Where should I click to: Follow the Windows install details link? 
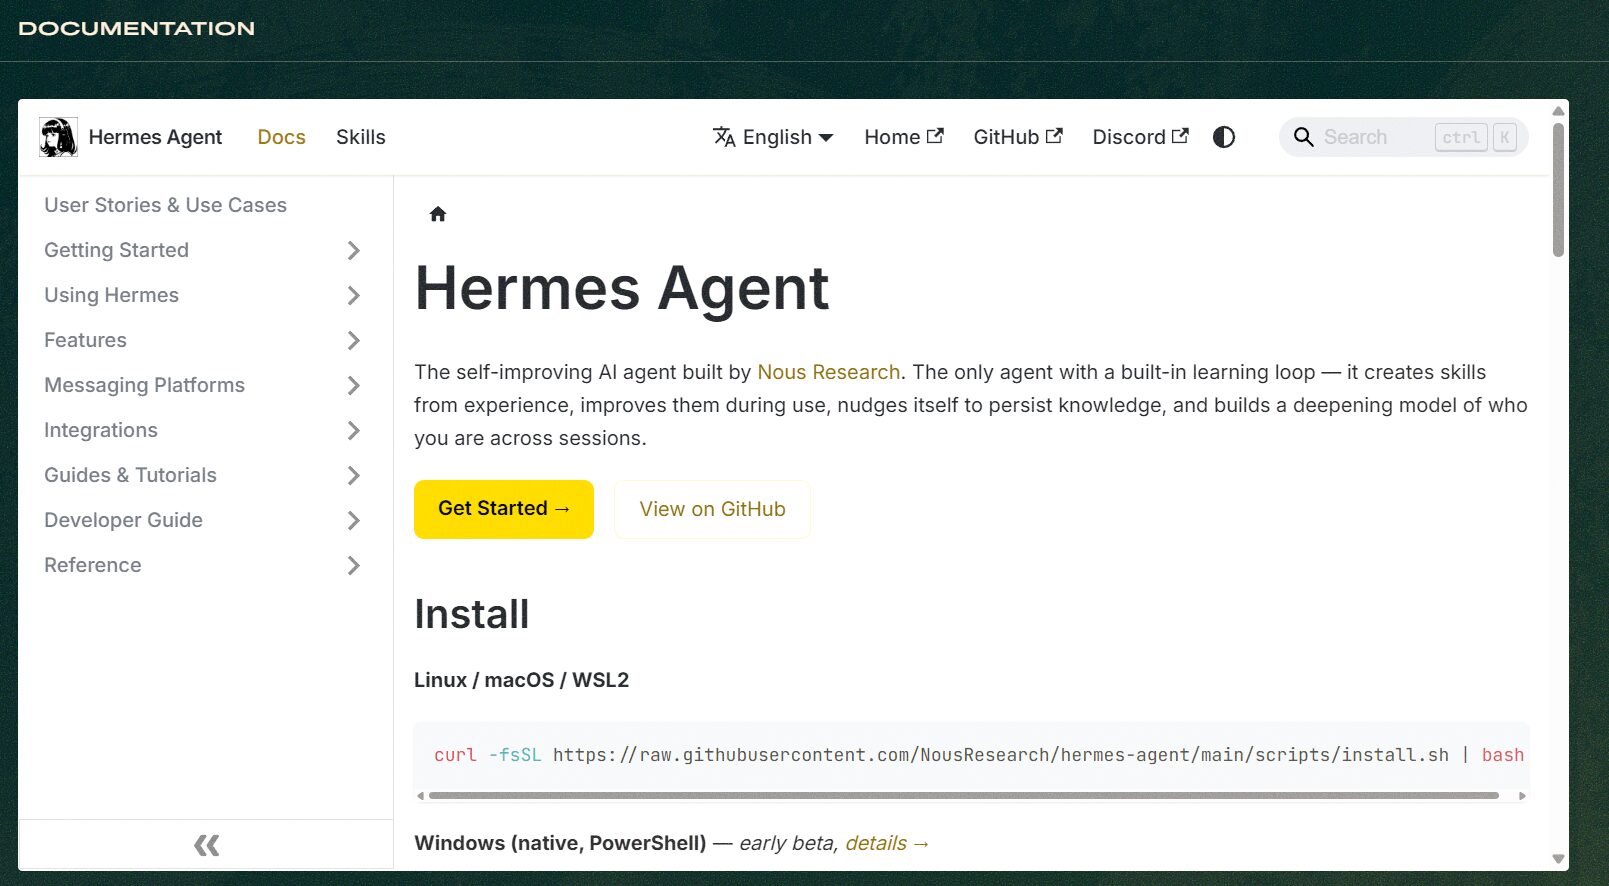point(888,843)
